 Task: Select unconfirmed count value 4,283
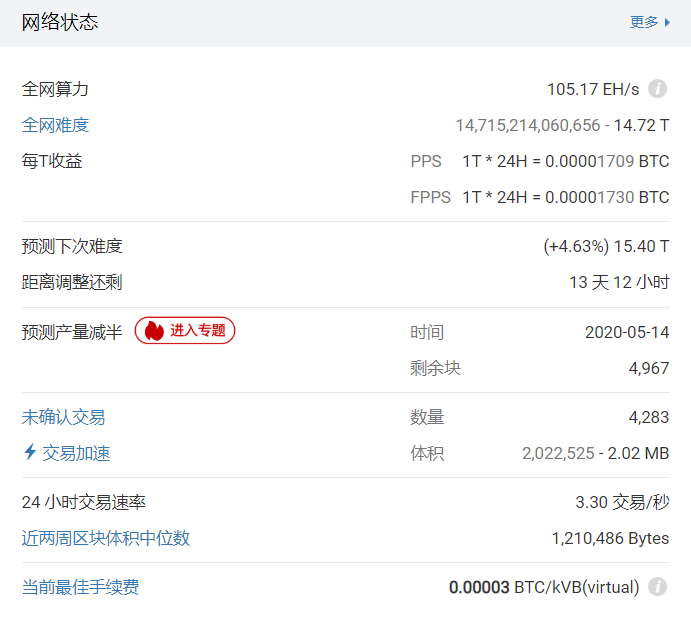(x=649, y=417)
